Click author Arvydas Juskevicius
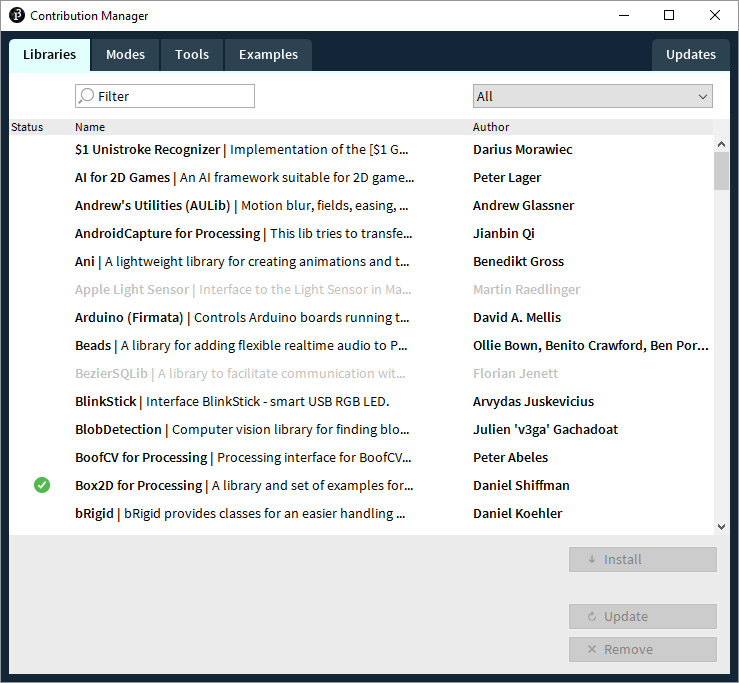 click(x=533, y=401)
